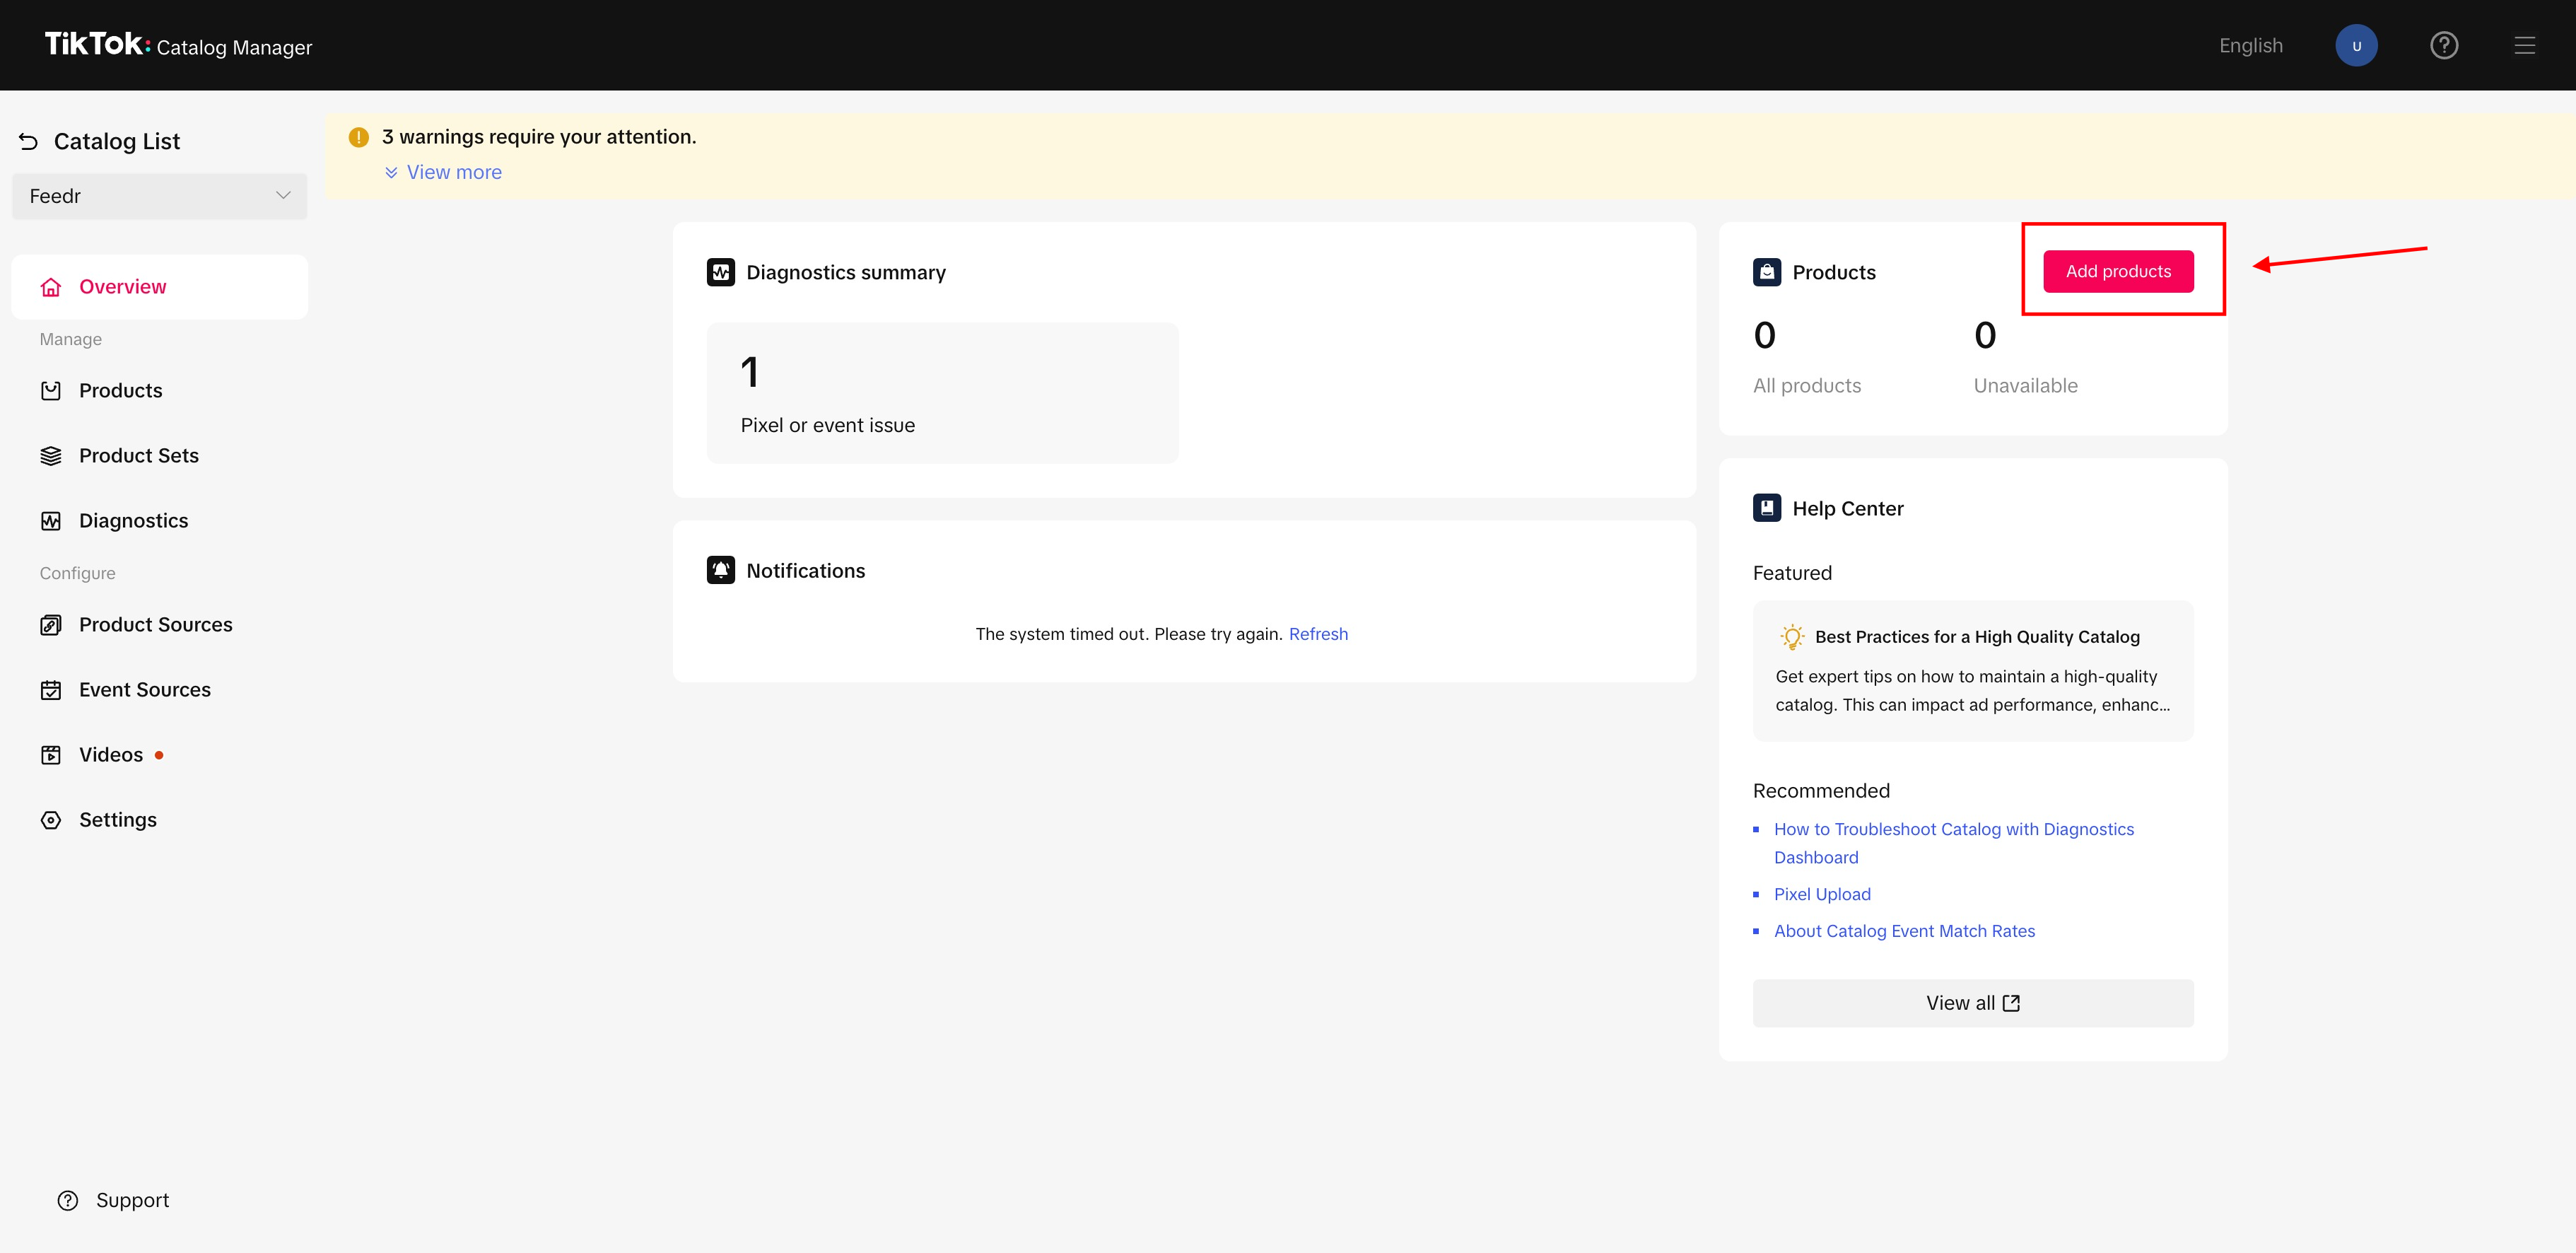Click the Videos icon in sidebar
Viewport: 2576px width, 1253px height.
(51, 753)
